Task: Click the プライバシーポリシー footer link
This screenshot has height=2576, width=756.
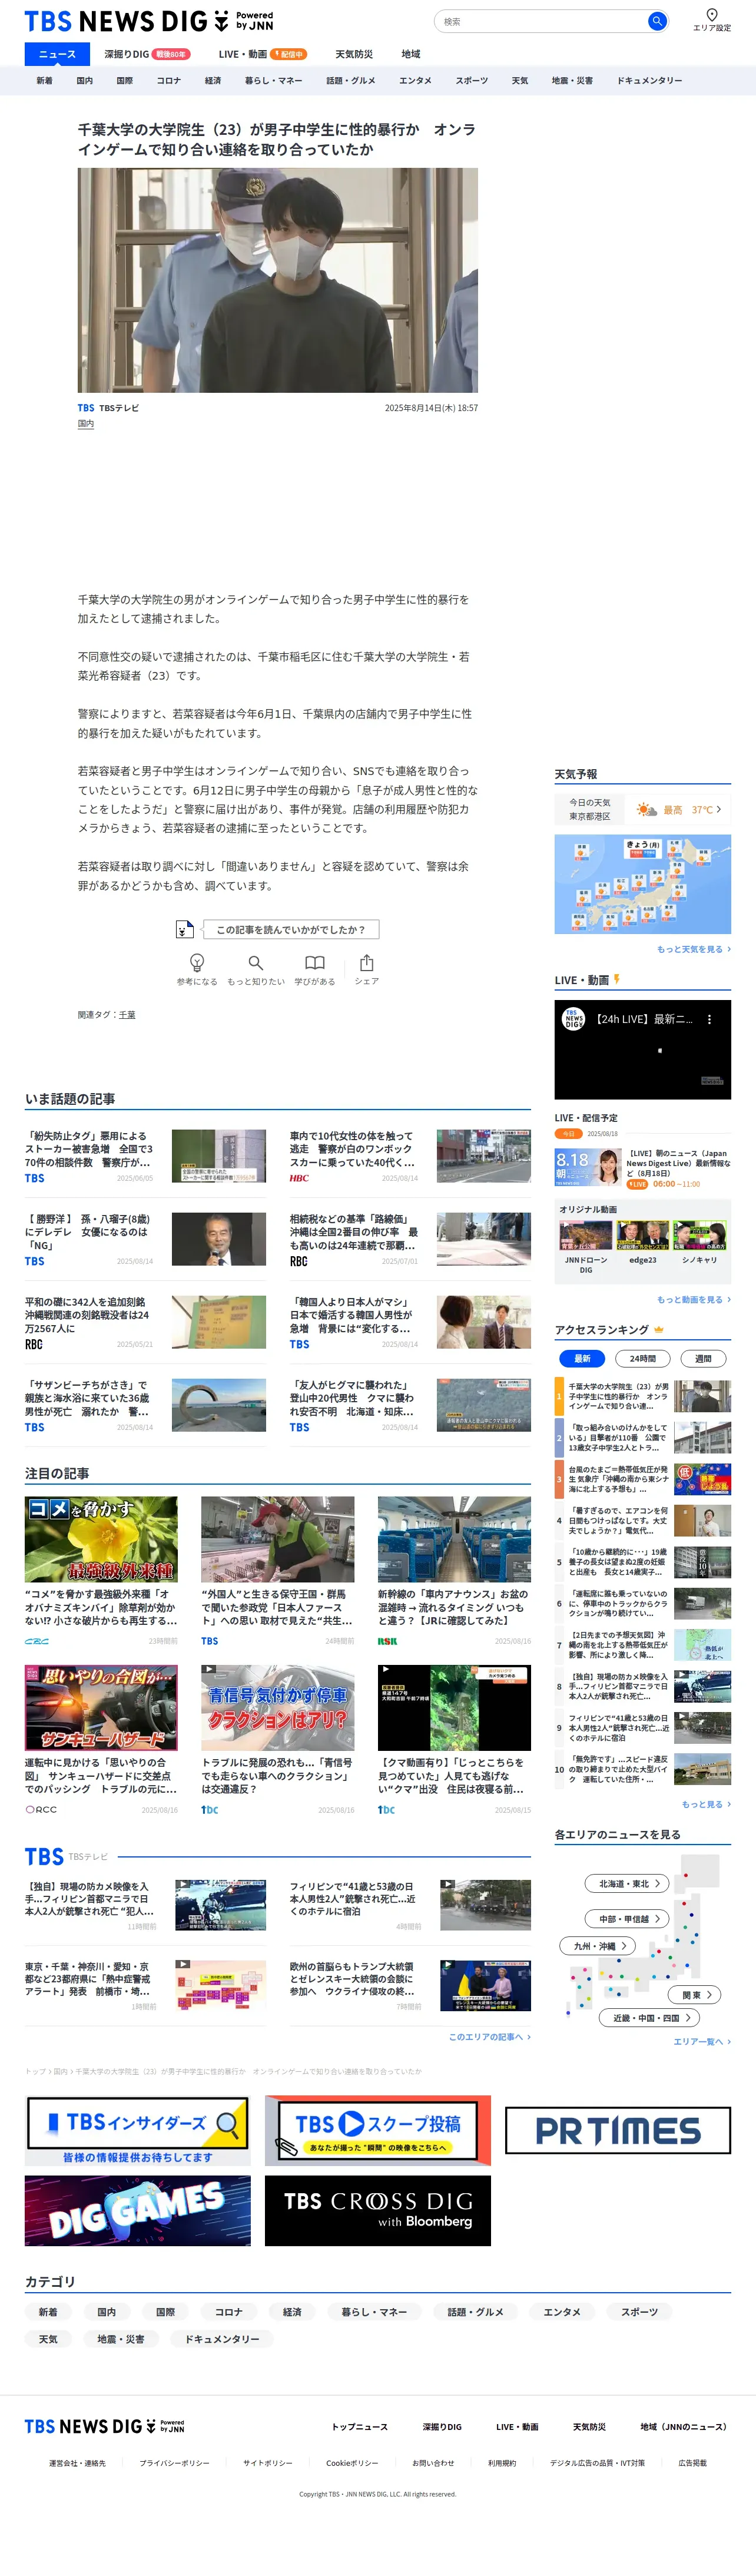Action: point(174,2463)
